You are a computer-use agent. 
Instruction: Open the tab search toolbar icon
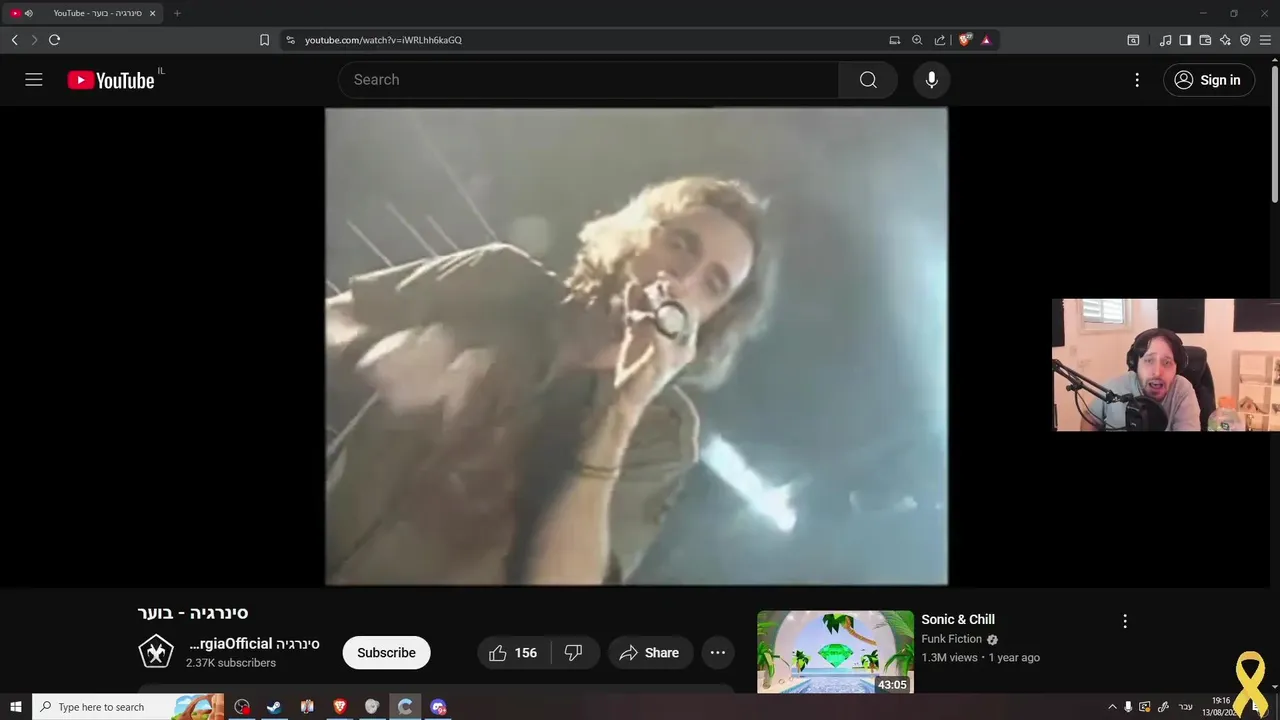[x=1133, y=40]
